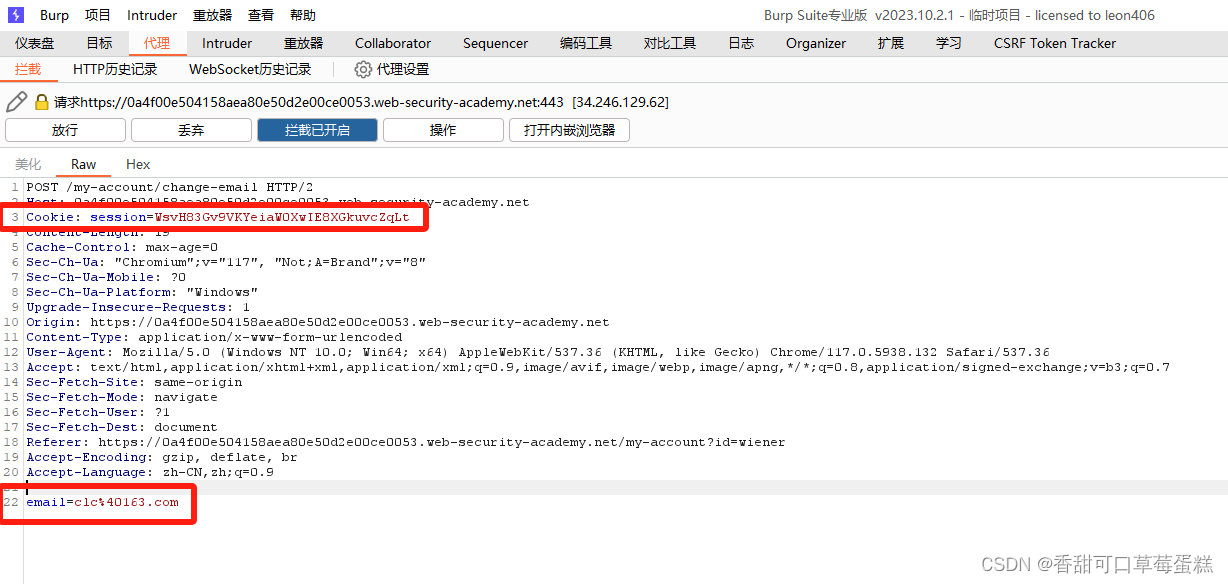Switch to the 仪表盘 tab

pos(35,43)
